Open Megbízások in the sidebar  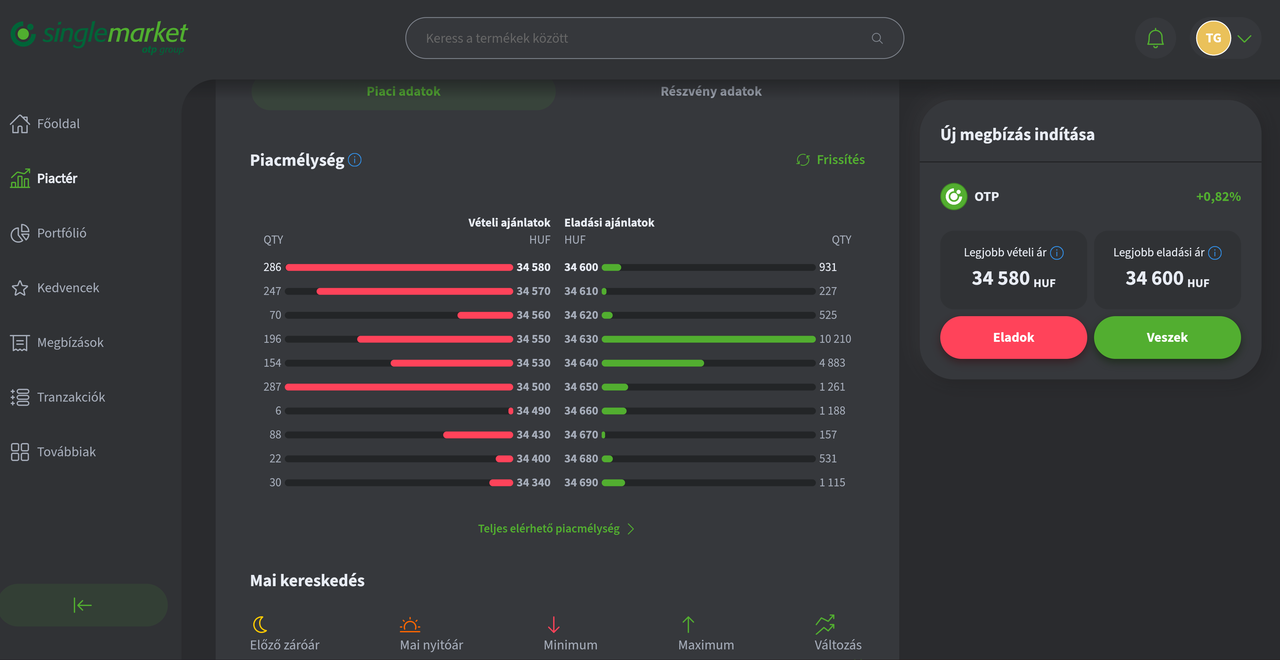(70, 343)
